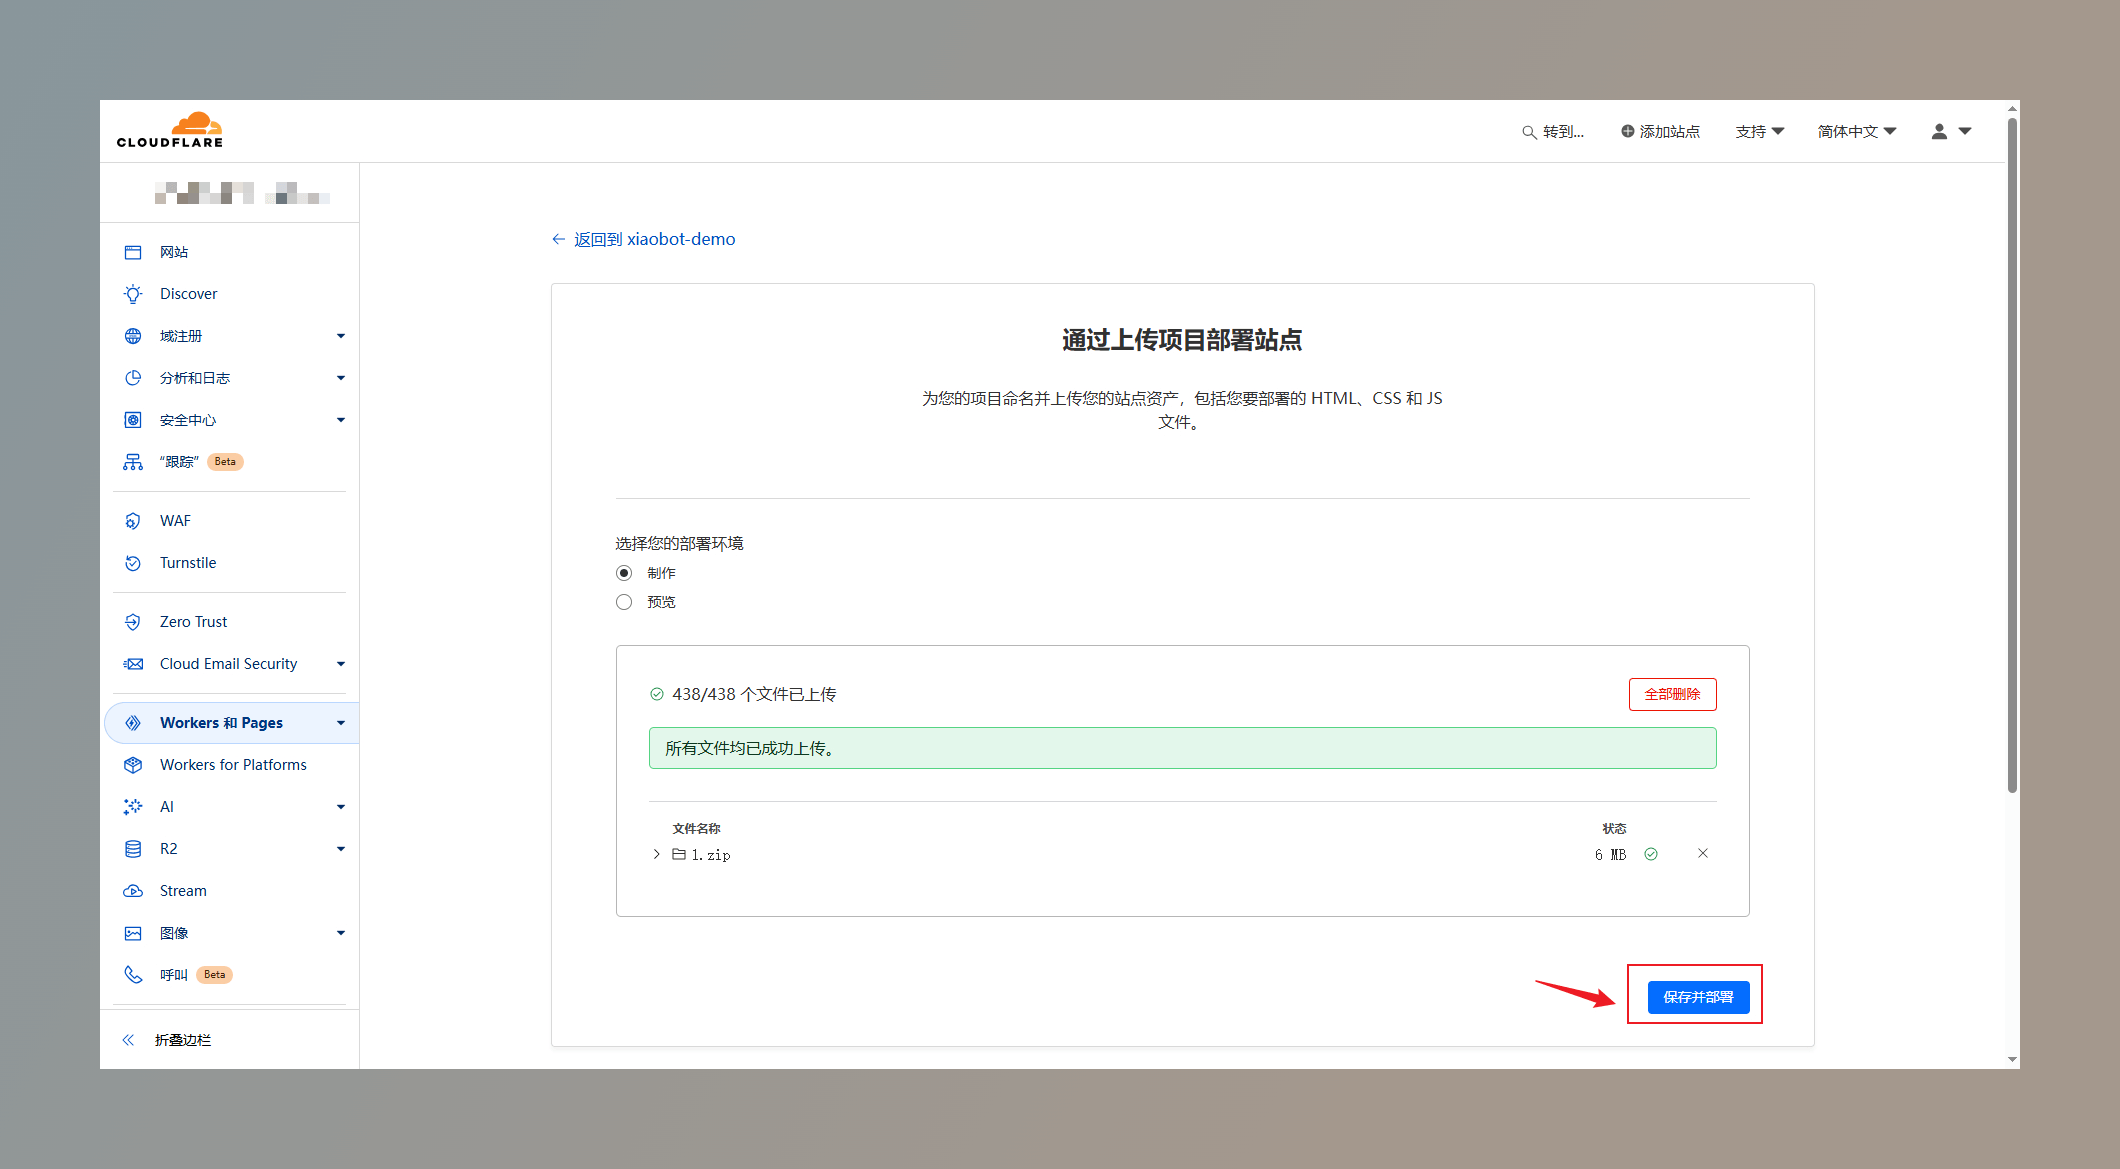Click the Cloudflare logo
The width and height of the screenshot is (2120, 1169).
[170, 130]
